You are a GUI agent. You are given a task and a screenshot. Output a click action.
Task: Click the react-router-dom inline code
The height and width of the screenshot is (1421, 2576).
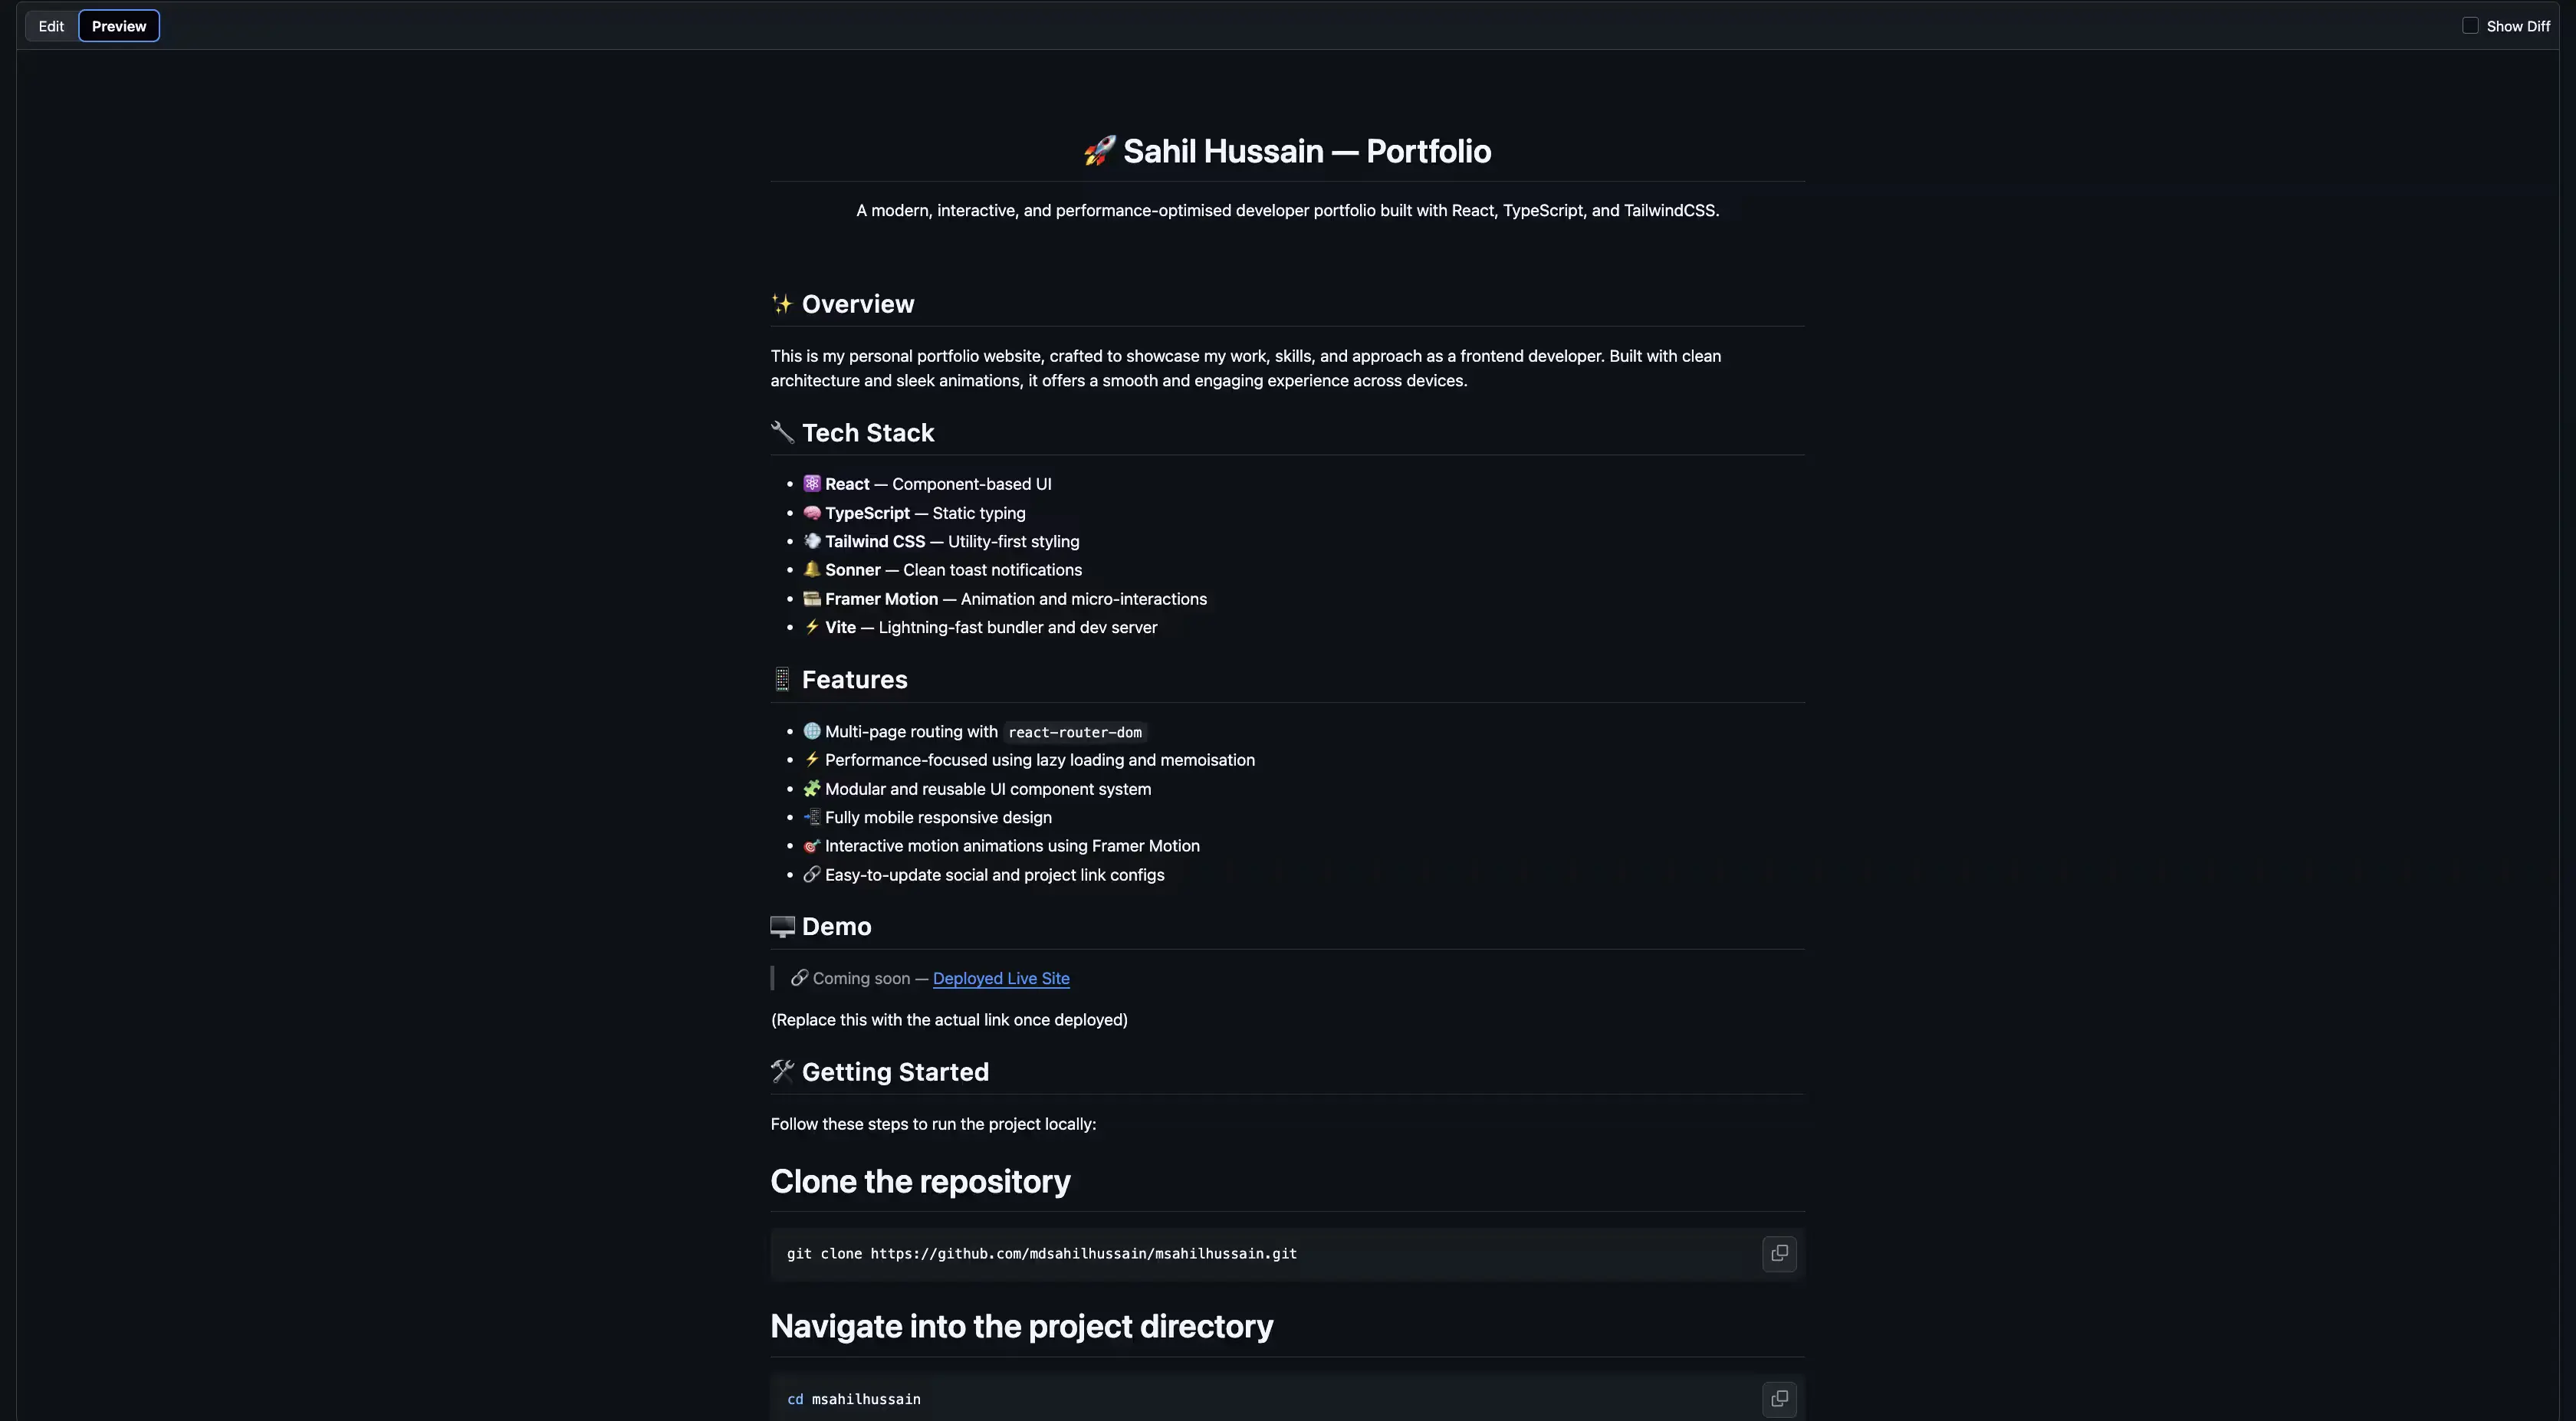[1074, 732]
